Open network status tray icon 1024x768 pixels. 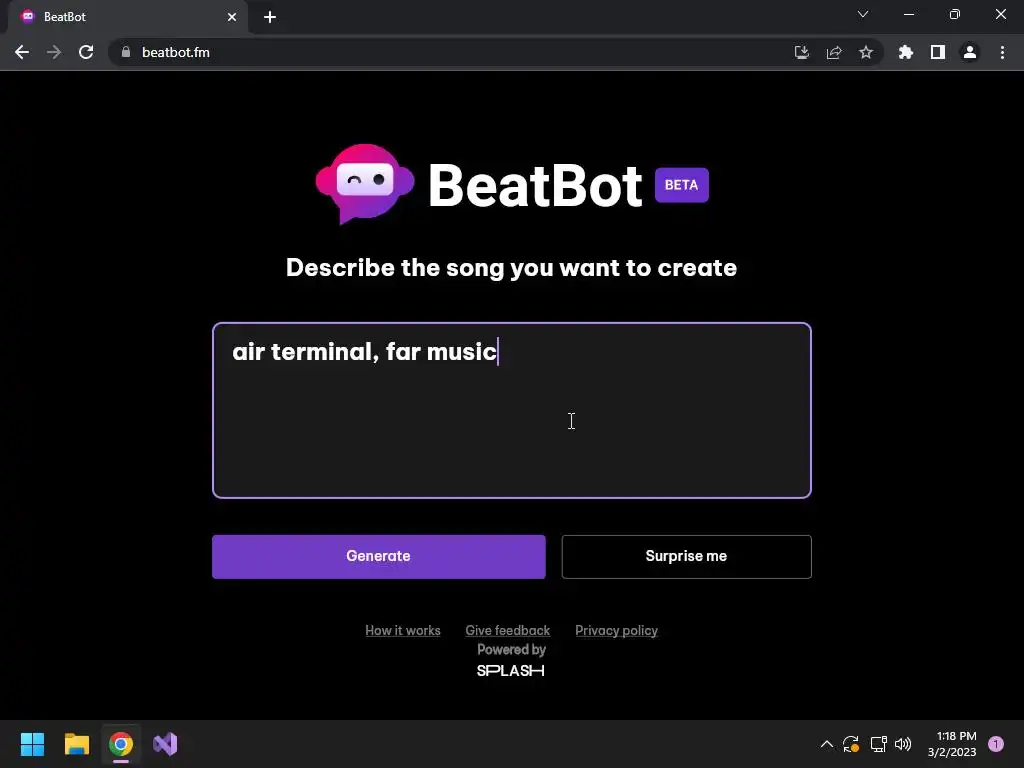click(x=878, y=744)
